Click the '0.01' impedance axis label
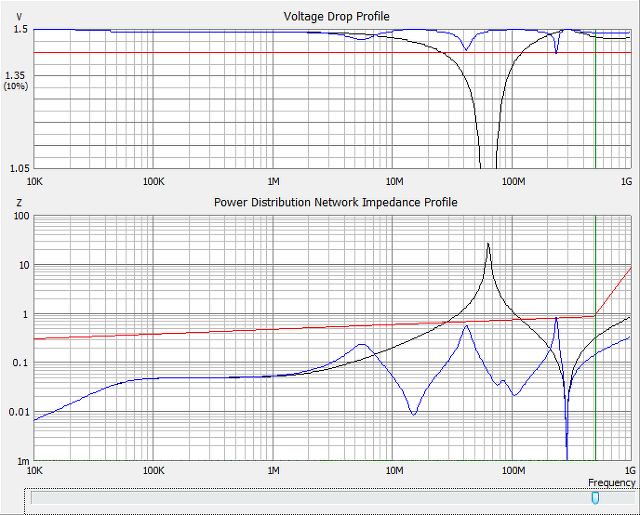Image resolution: width=640 pixels, height=515 pixels. pos(19,412)
